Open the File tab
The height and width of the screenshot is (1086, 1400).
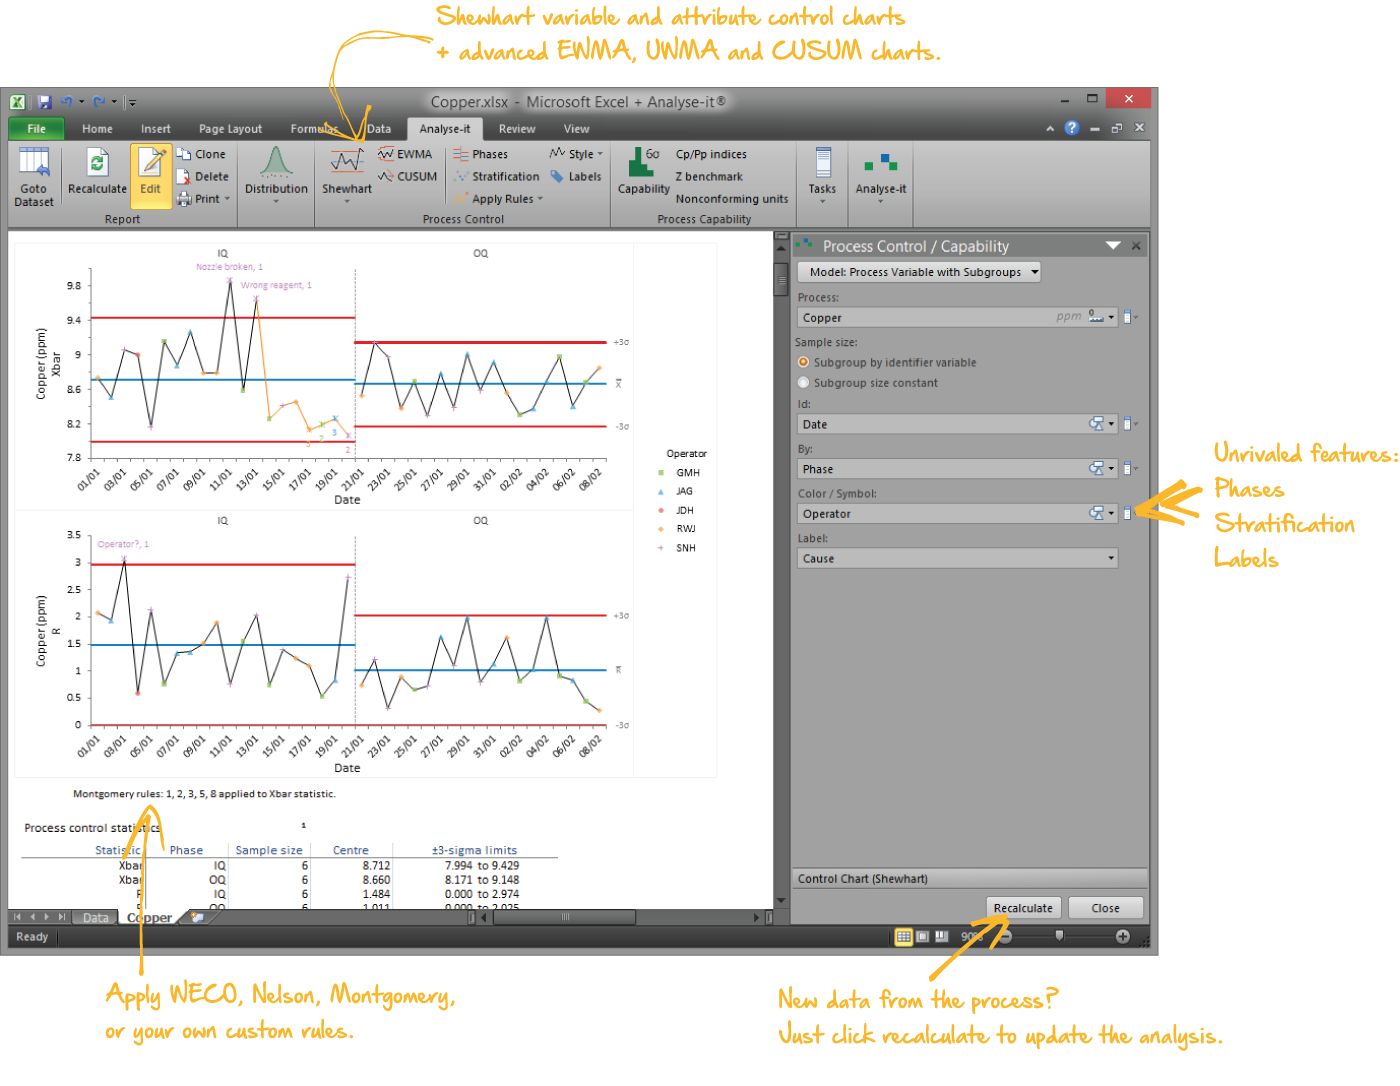[x=36, y=129]
